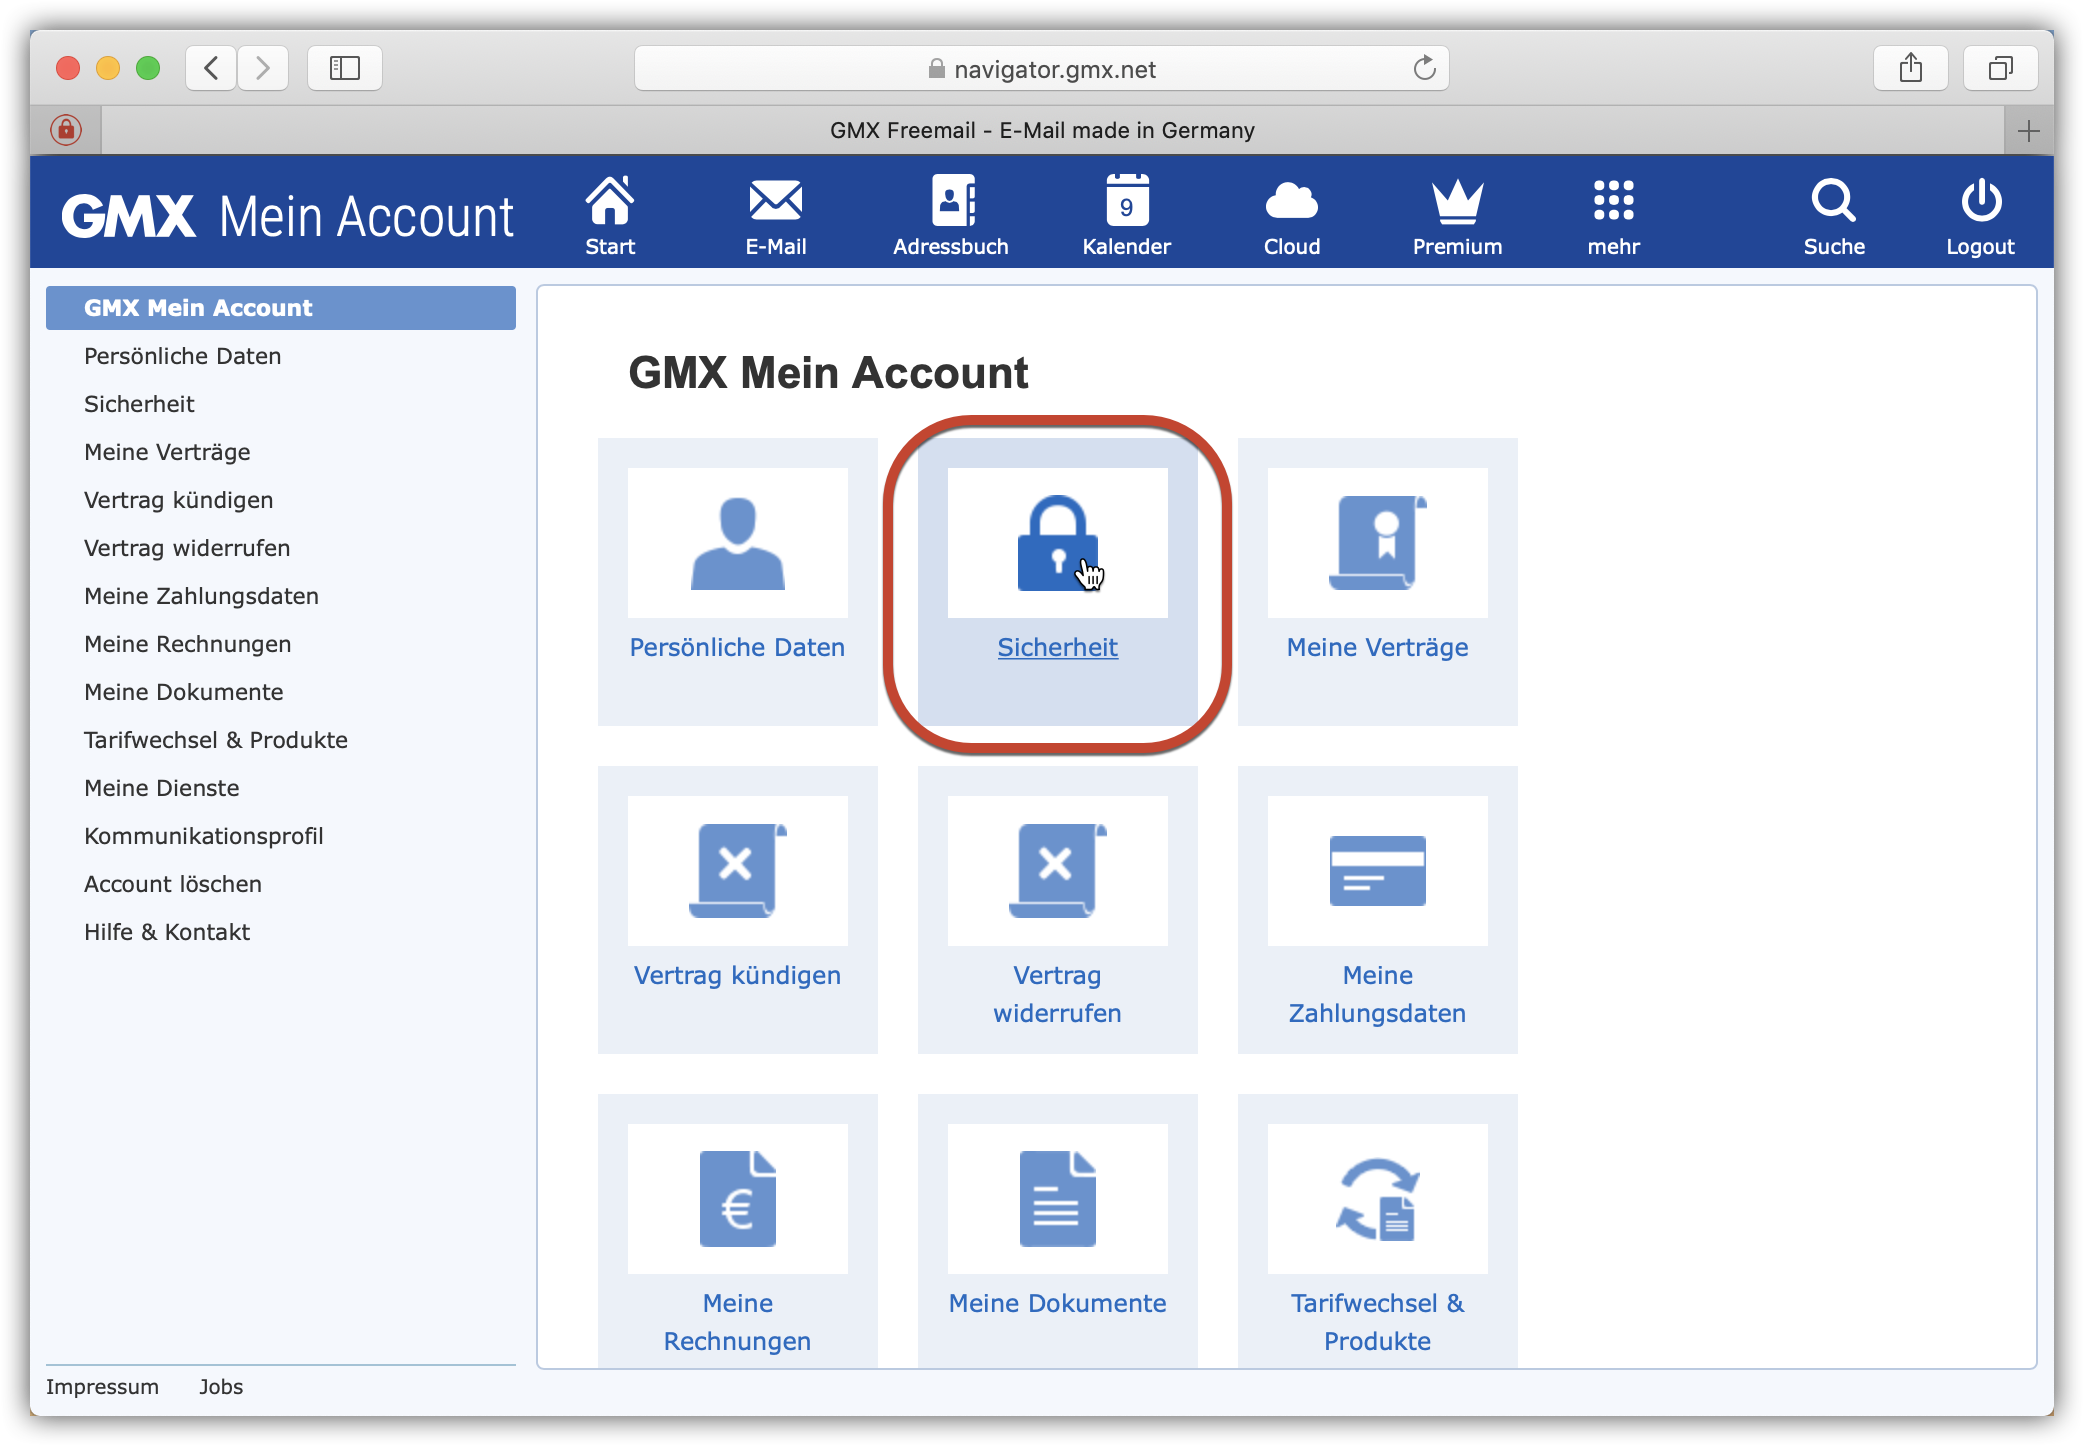Click Safari back arrow
This screenshot has width=2084, height=1446.
(x=211, y=68)
